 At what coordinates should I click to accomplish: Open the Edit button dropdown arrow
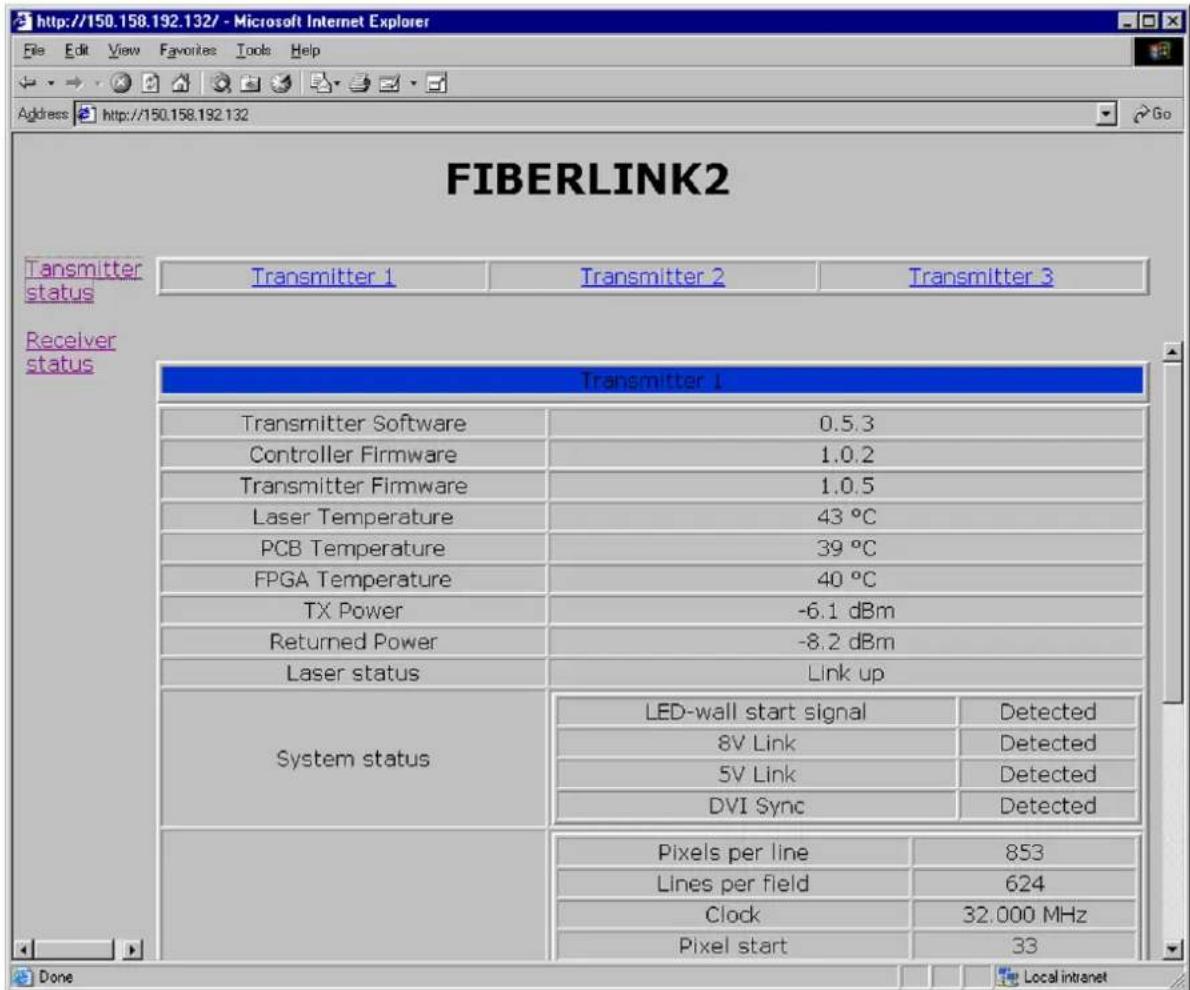[414, 83]
